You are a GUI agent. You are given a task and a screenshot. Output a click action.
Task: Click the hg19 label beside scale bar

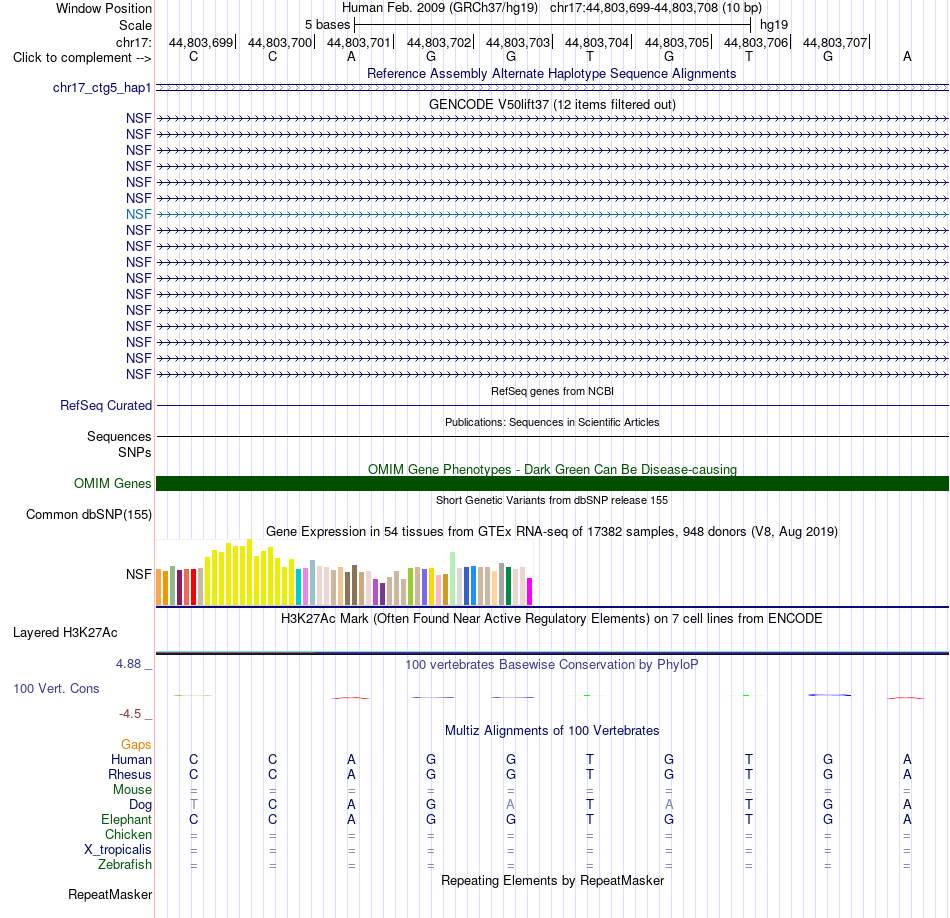(774, 25)
